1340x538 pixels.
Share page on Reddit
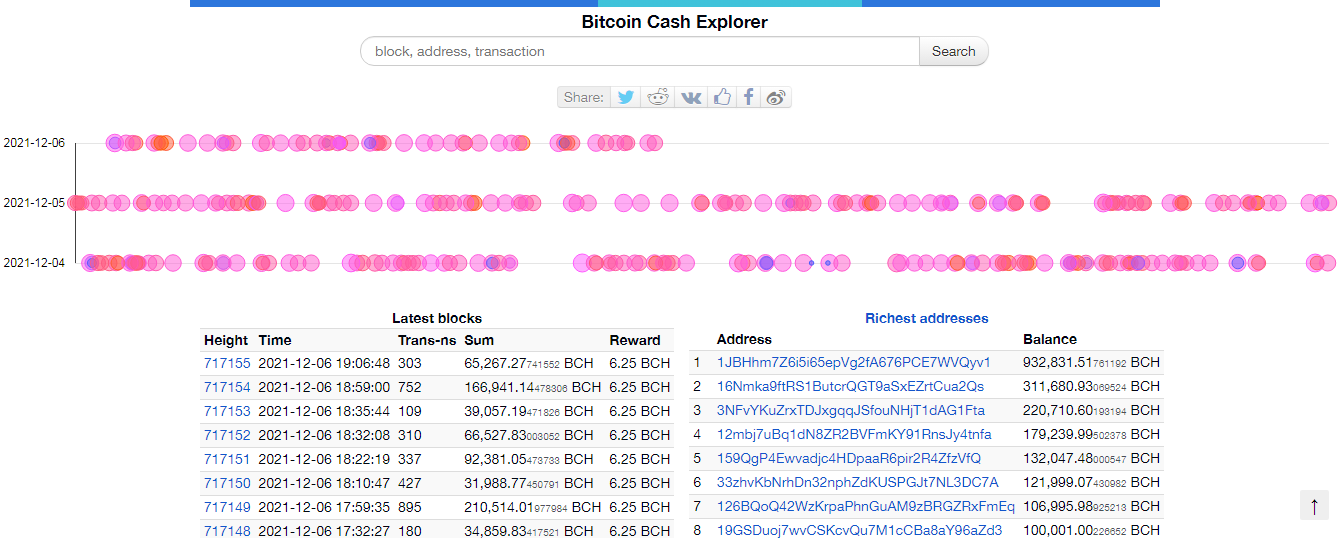pos(658,97)
